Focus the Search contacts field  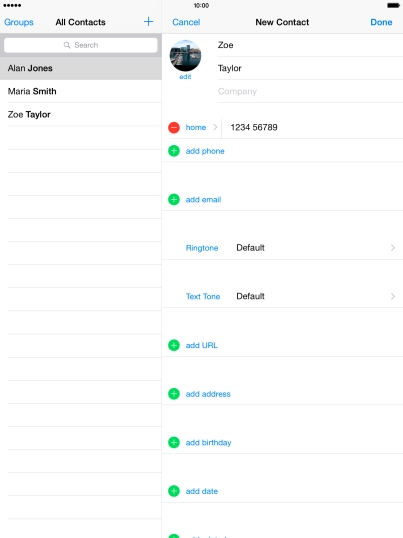pyautogui.click(x=81, y=45)
